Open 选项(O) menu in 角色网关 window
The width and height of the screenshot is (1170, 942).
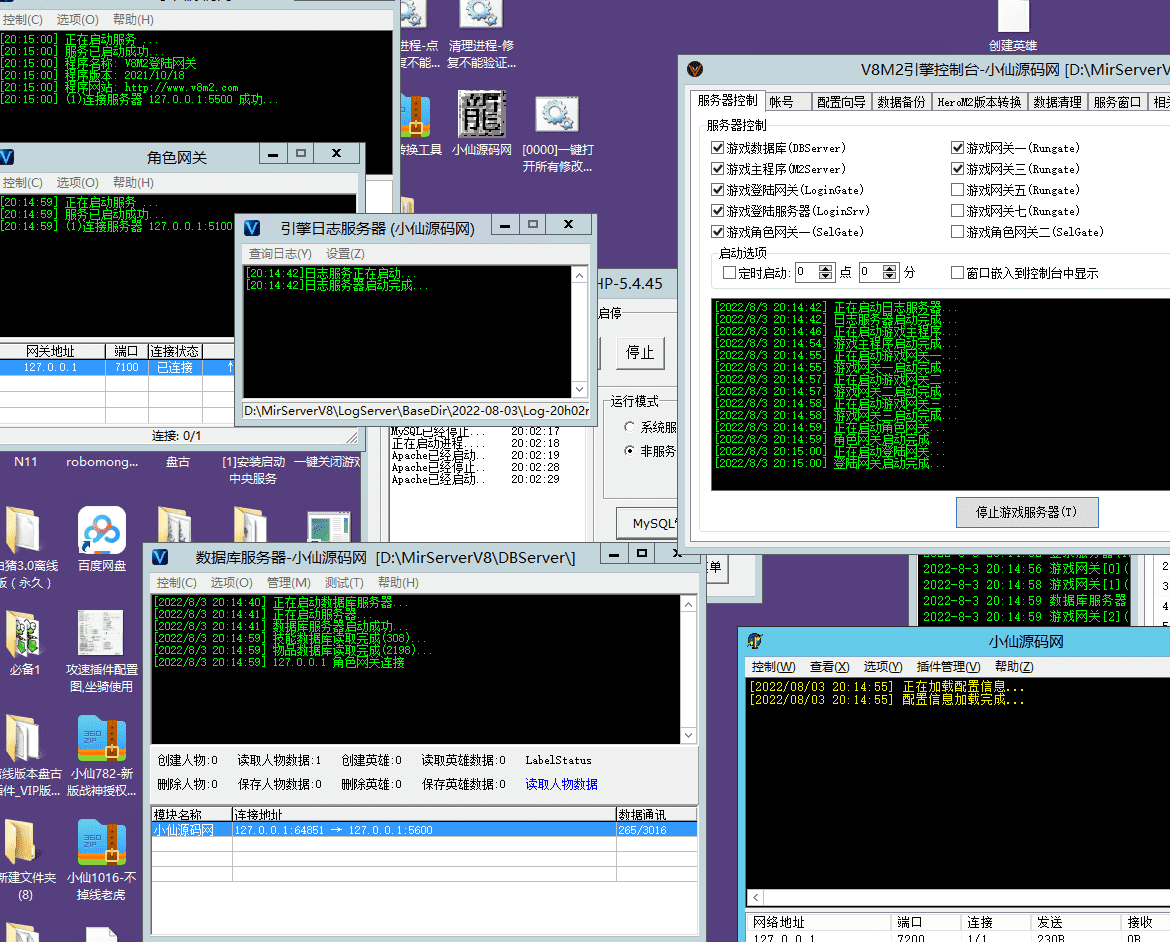pyautogui.click(x=78, y=182)
